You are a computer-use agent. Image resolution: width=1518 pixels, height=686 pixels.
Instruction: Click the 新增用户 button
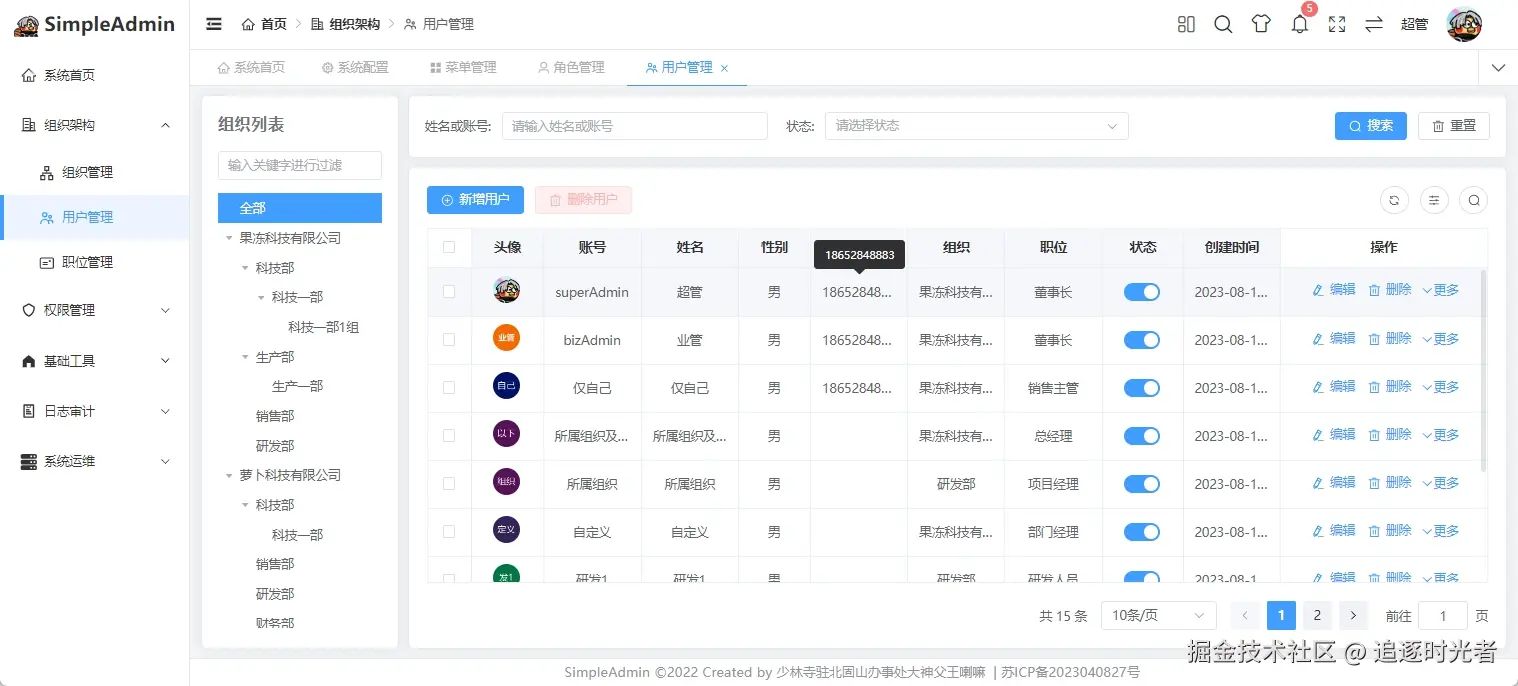point(475,200)
